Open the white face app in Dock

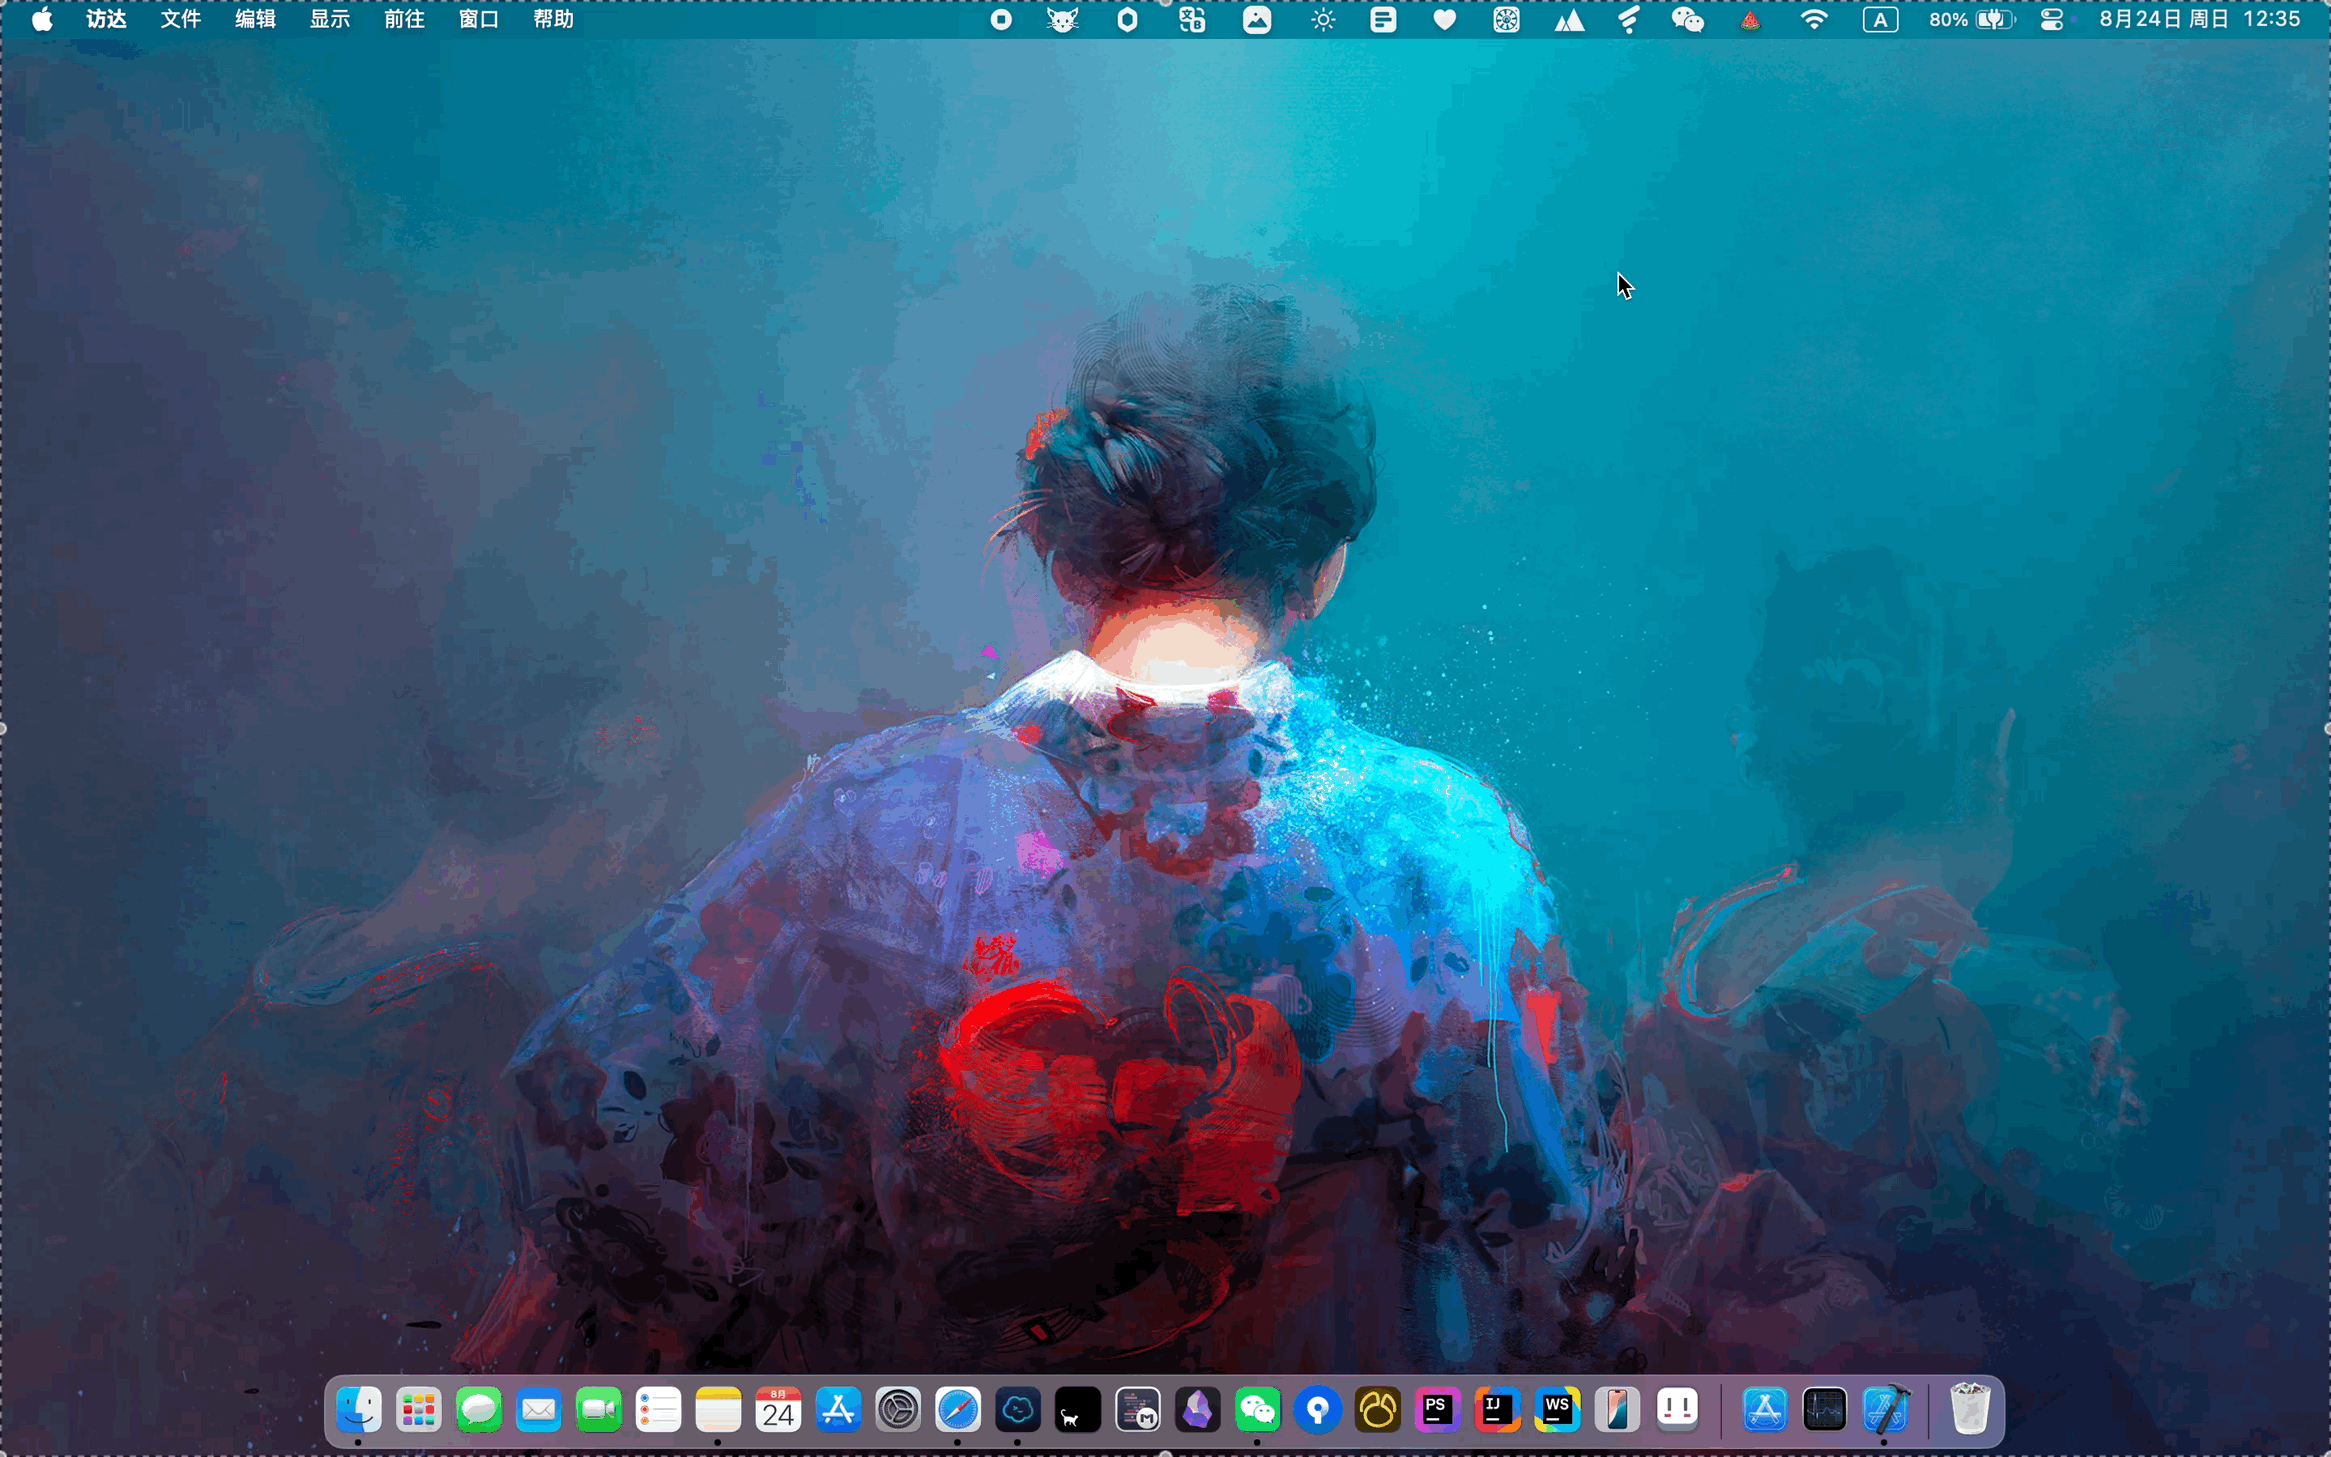(x=1677, y=1410)
